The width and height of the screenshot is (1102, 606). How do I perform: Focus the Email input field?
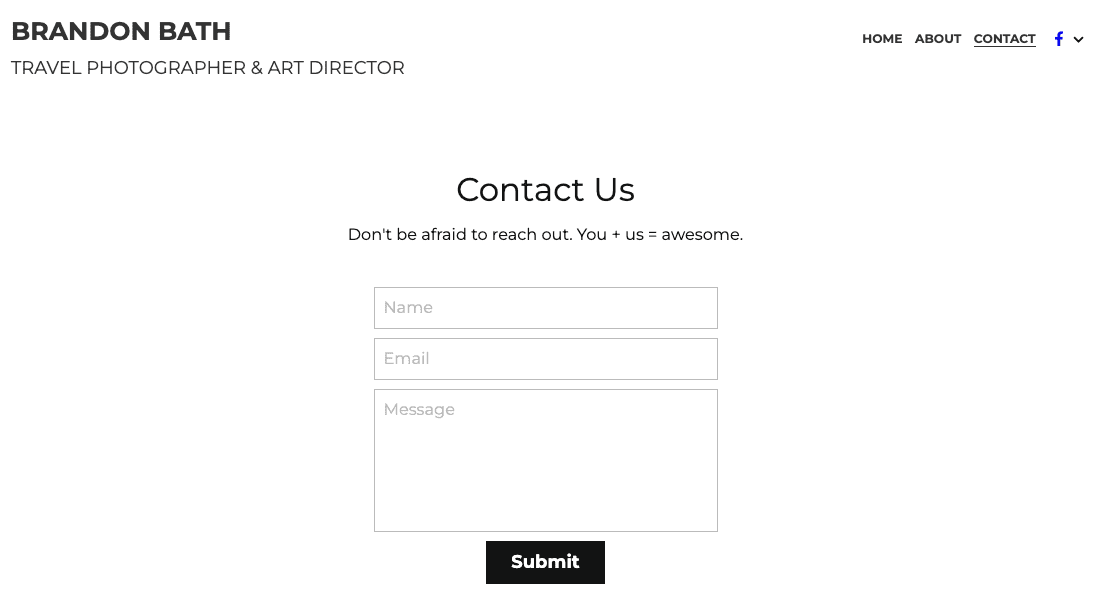click(545, 359)
